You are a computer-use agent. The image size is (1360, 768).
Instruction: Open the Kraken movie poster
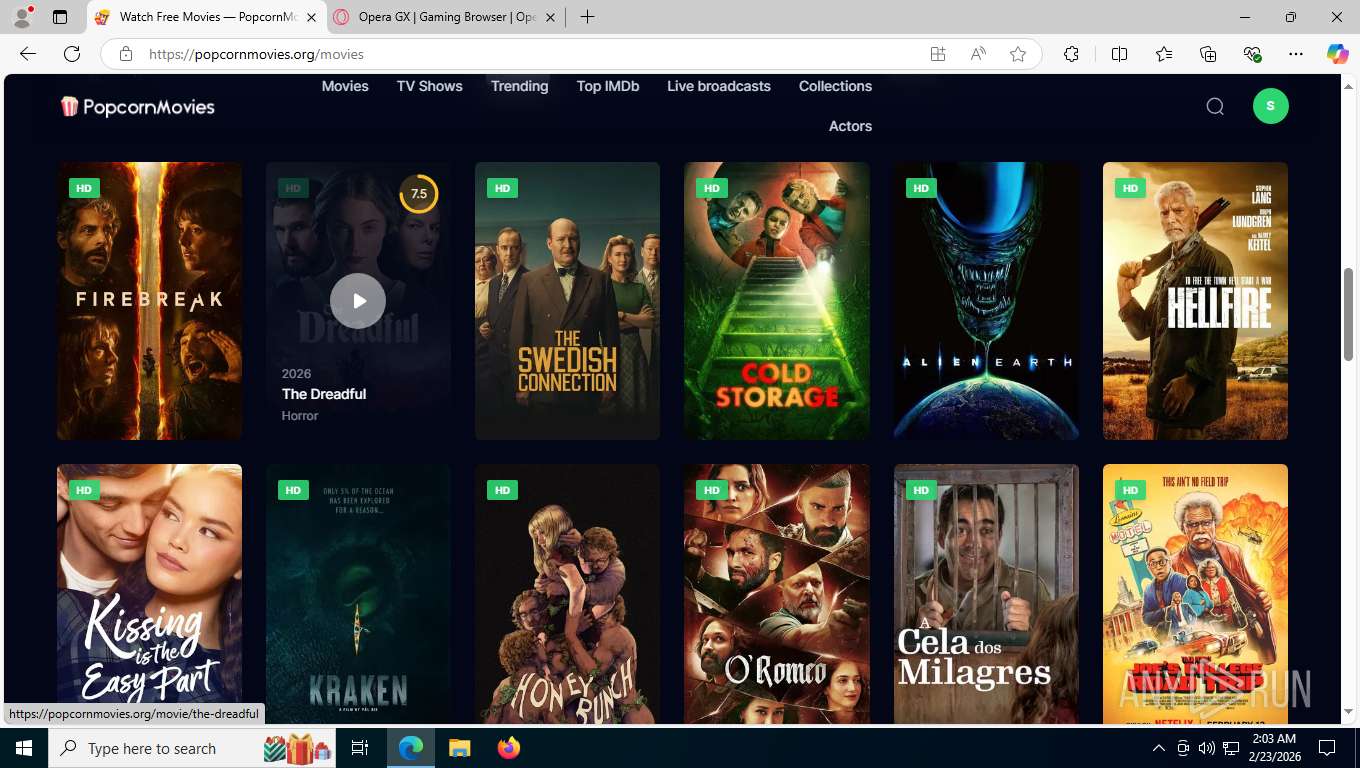click(358, 594)
